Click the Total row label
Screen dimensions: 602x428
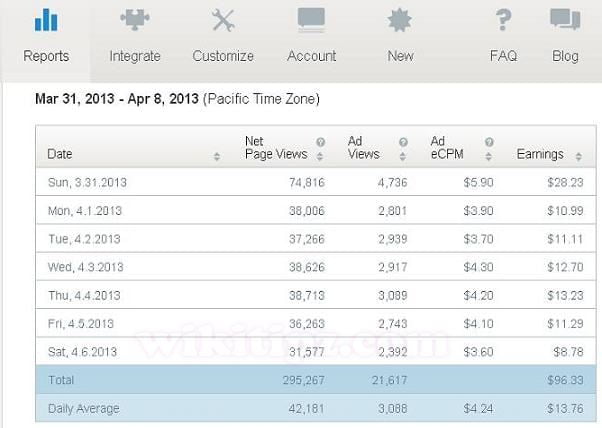click(x=61, y=380)
